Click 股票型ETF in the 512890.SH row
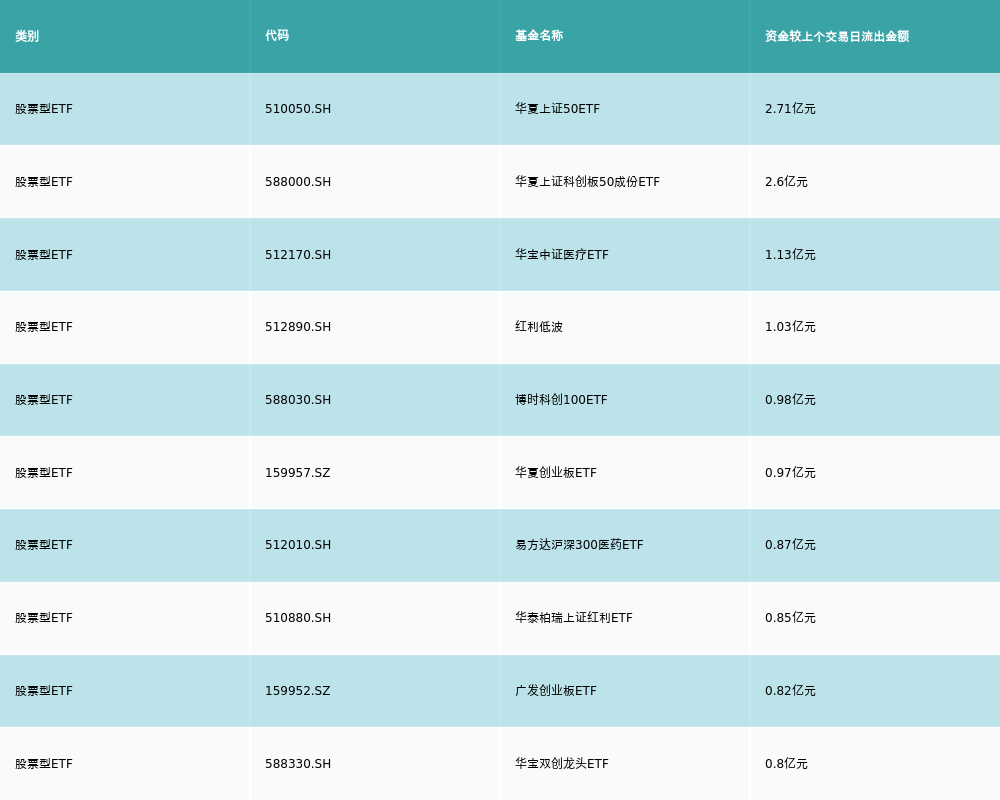The width and height of the screenshot is (1000, 800). tap(44, 327)
